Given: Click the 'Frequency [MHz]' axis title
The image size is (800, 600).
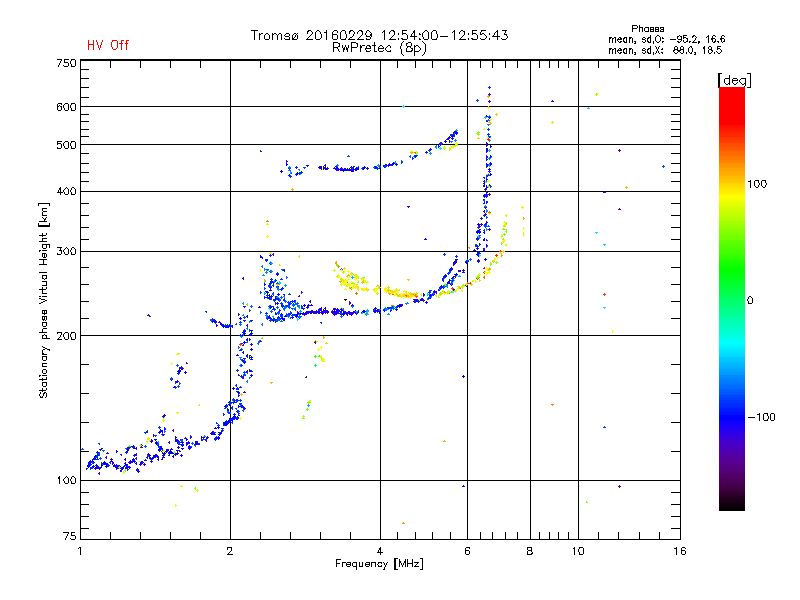Looking at the screenshot, I should [x=379, y=564].
